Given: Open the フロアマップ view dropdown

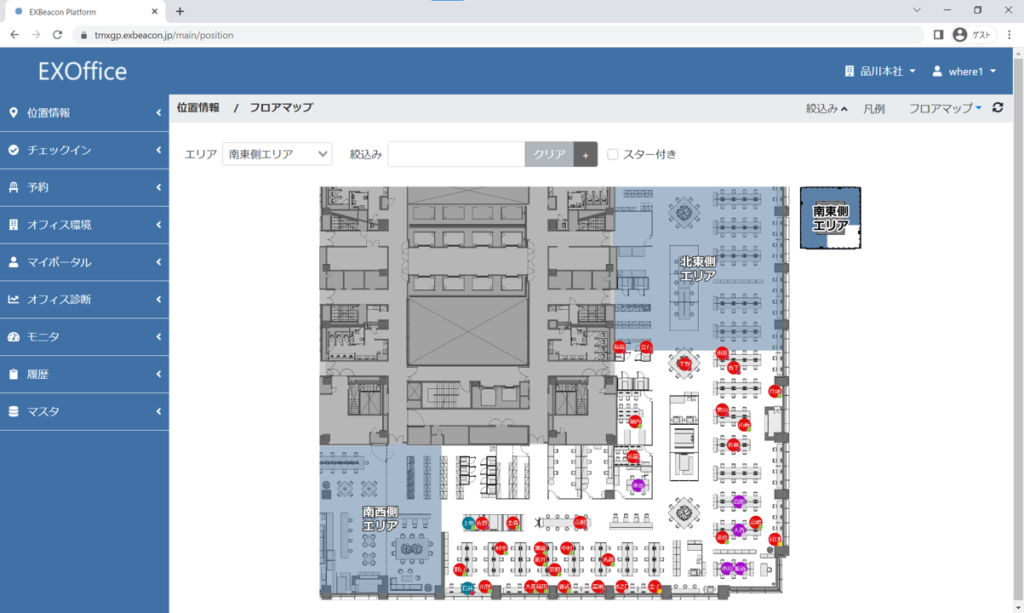Looking at the screenshot, I should tap(945, 108).
